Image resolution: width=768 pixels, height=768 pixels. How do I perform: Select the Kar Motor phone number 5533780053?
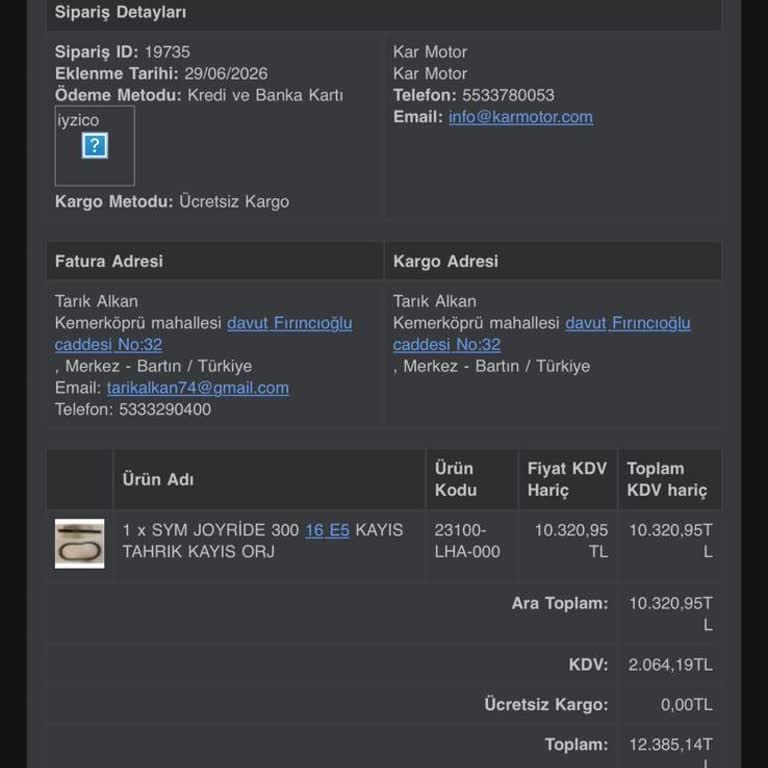pos(508,95)
